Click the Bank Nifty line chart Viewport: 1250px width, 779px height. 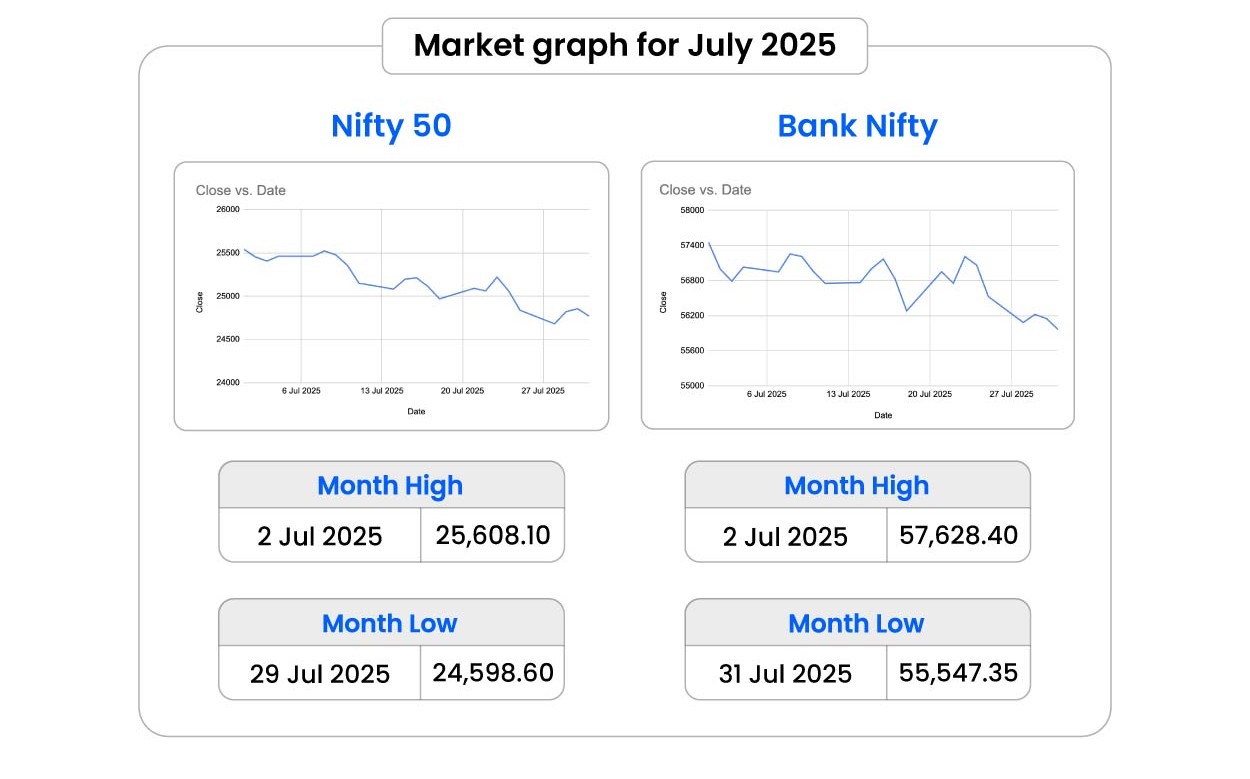[882, 297]
